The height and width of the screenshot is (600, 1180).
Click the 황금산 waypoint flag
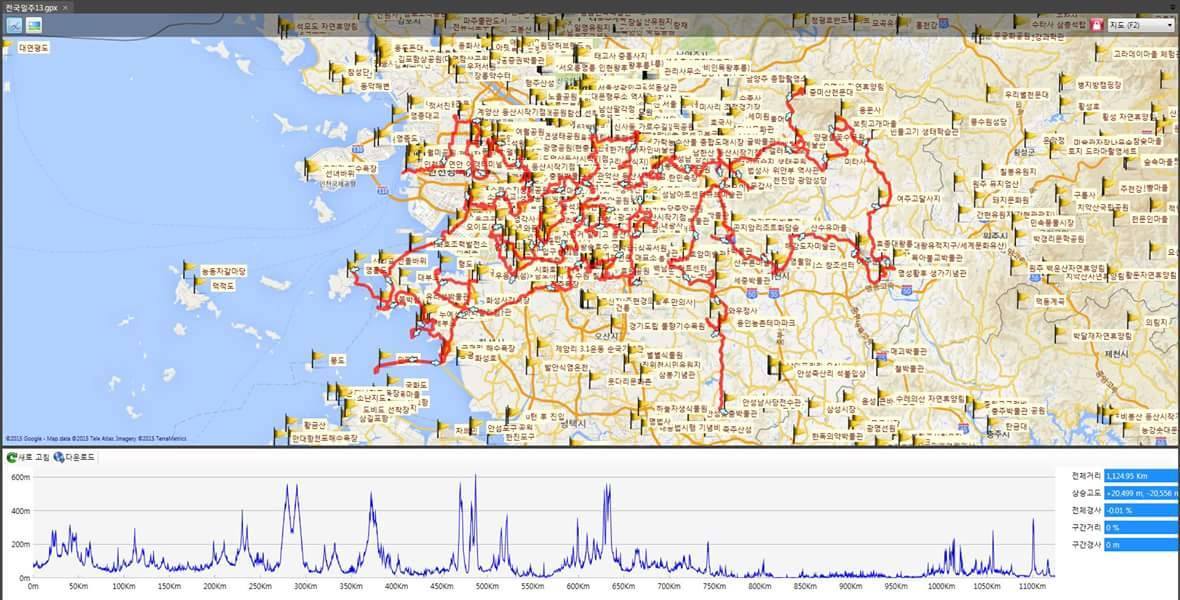coord(291,422)
